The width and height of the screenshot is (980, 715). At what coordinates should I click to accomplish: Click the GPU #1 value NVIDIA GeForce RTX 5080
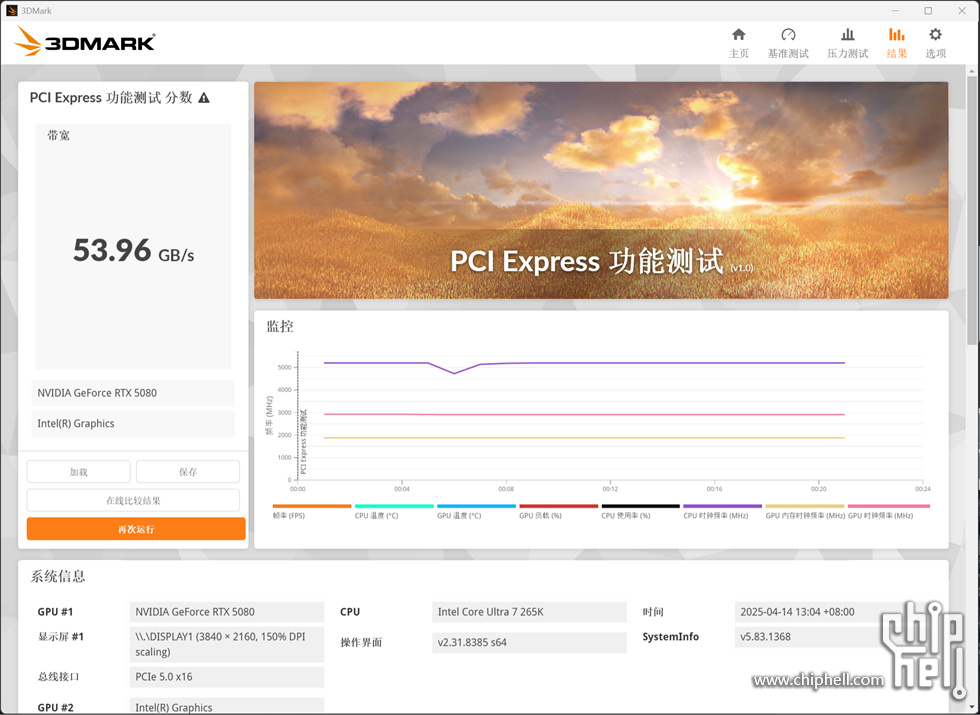[226, 612]
